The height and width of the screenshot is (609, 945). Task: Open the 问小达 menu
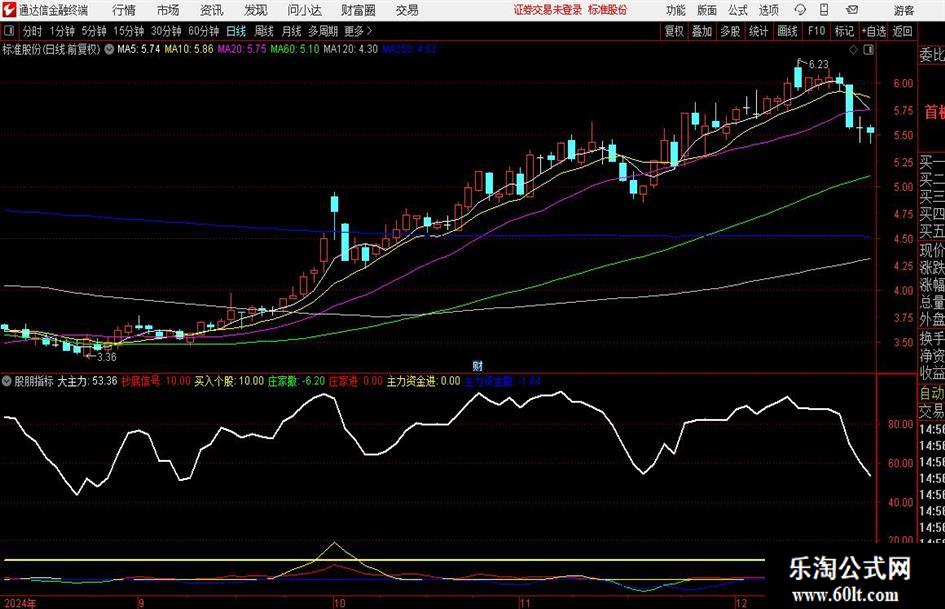coord(304,10)
